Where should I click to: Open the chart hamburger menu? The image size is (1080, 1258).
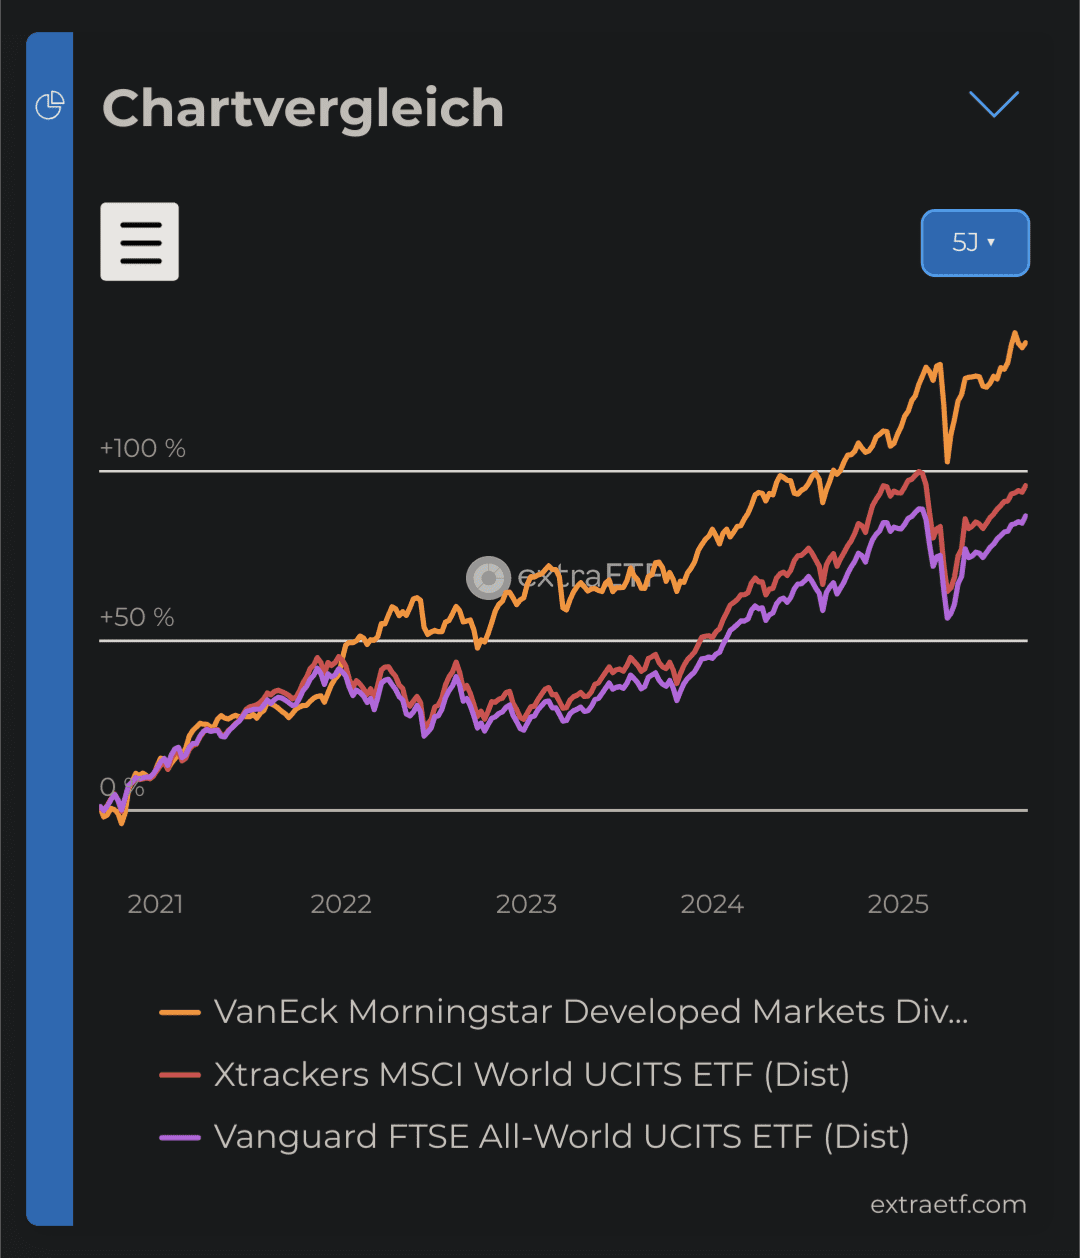tap(140, 242)
